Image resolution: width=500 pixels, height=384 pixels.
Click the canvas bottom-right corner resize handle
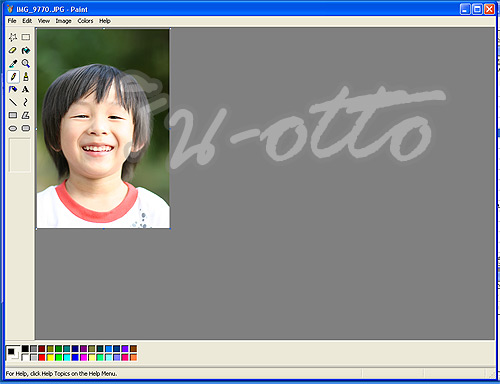coord(170,229)
